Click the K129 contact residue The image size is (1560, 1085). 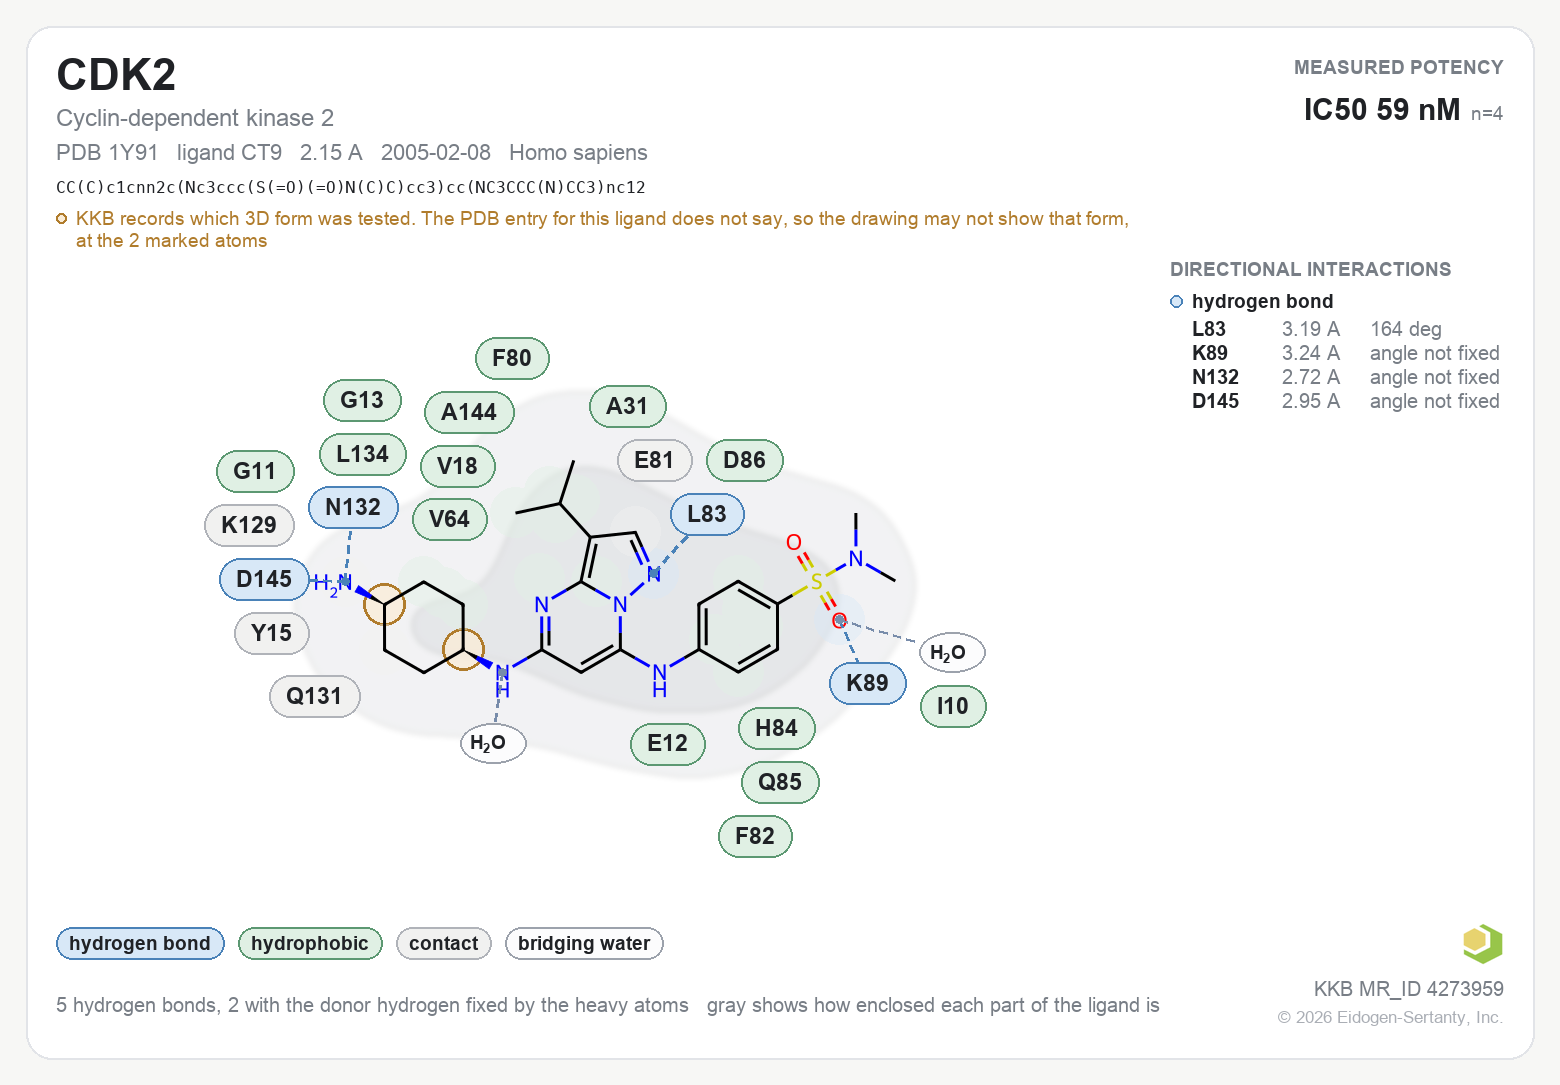point(249,525)
